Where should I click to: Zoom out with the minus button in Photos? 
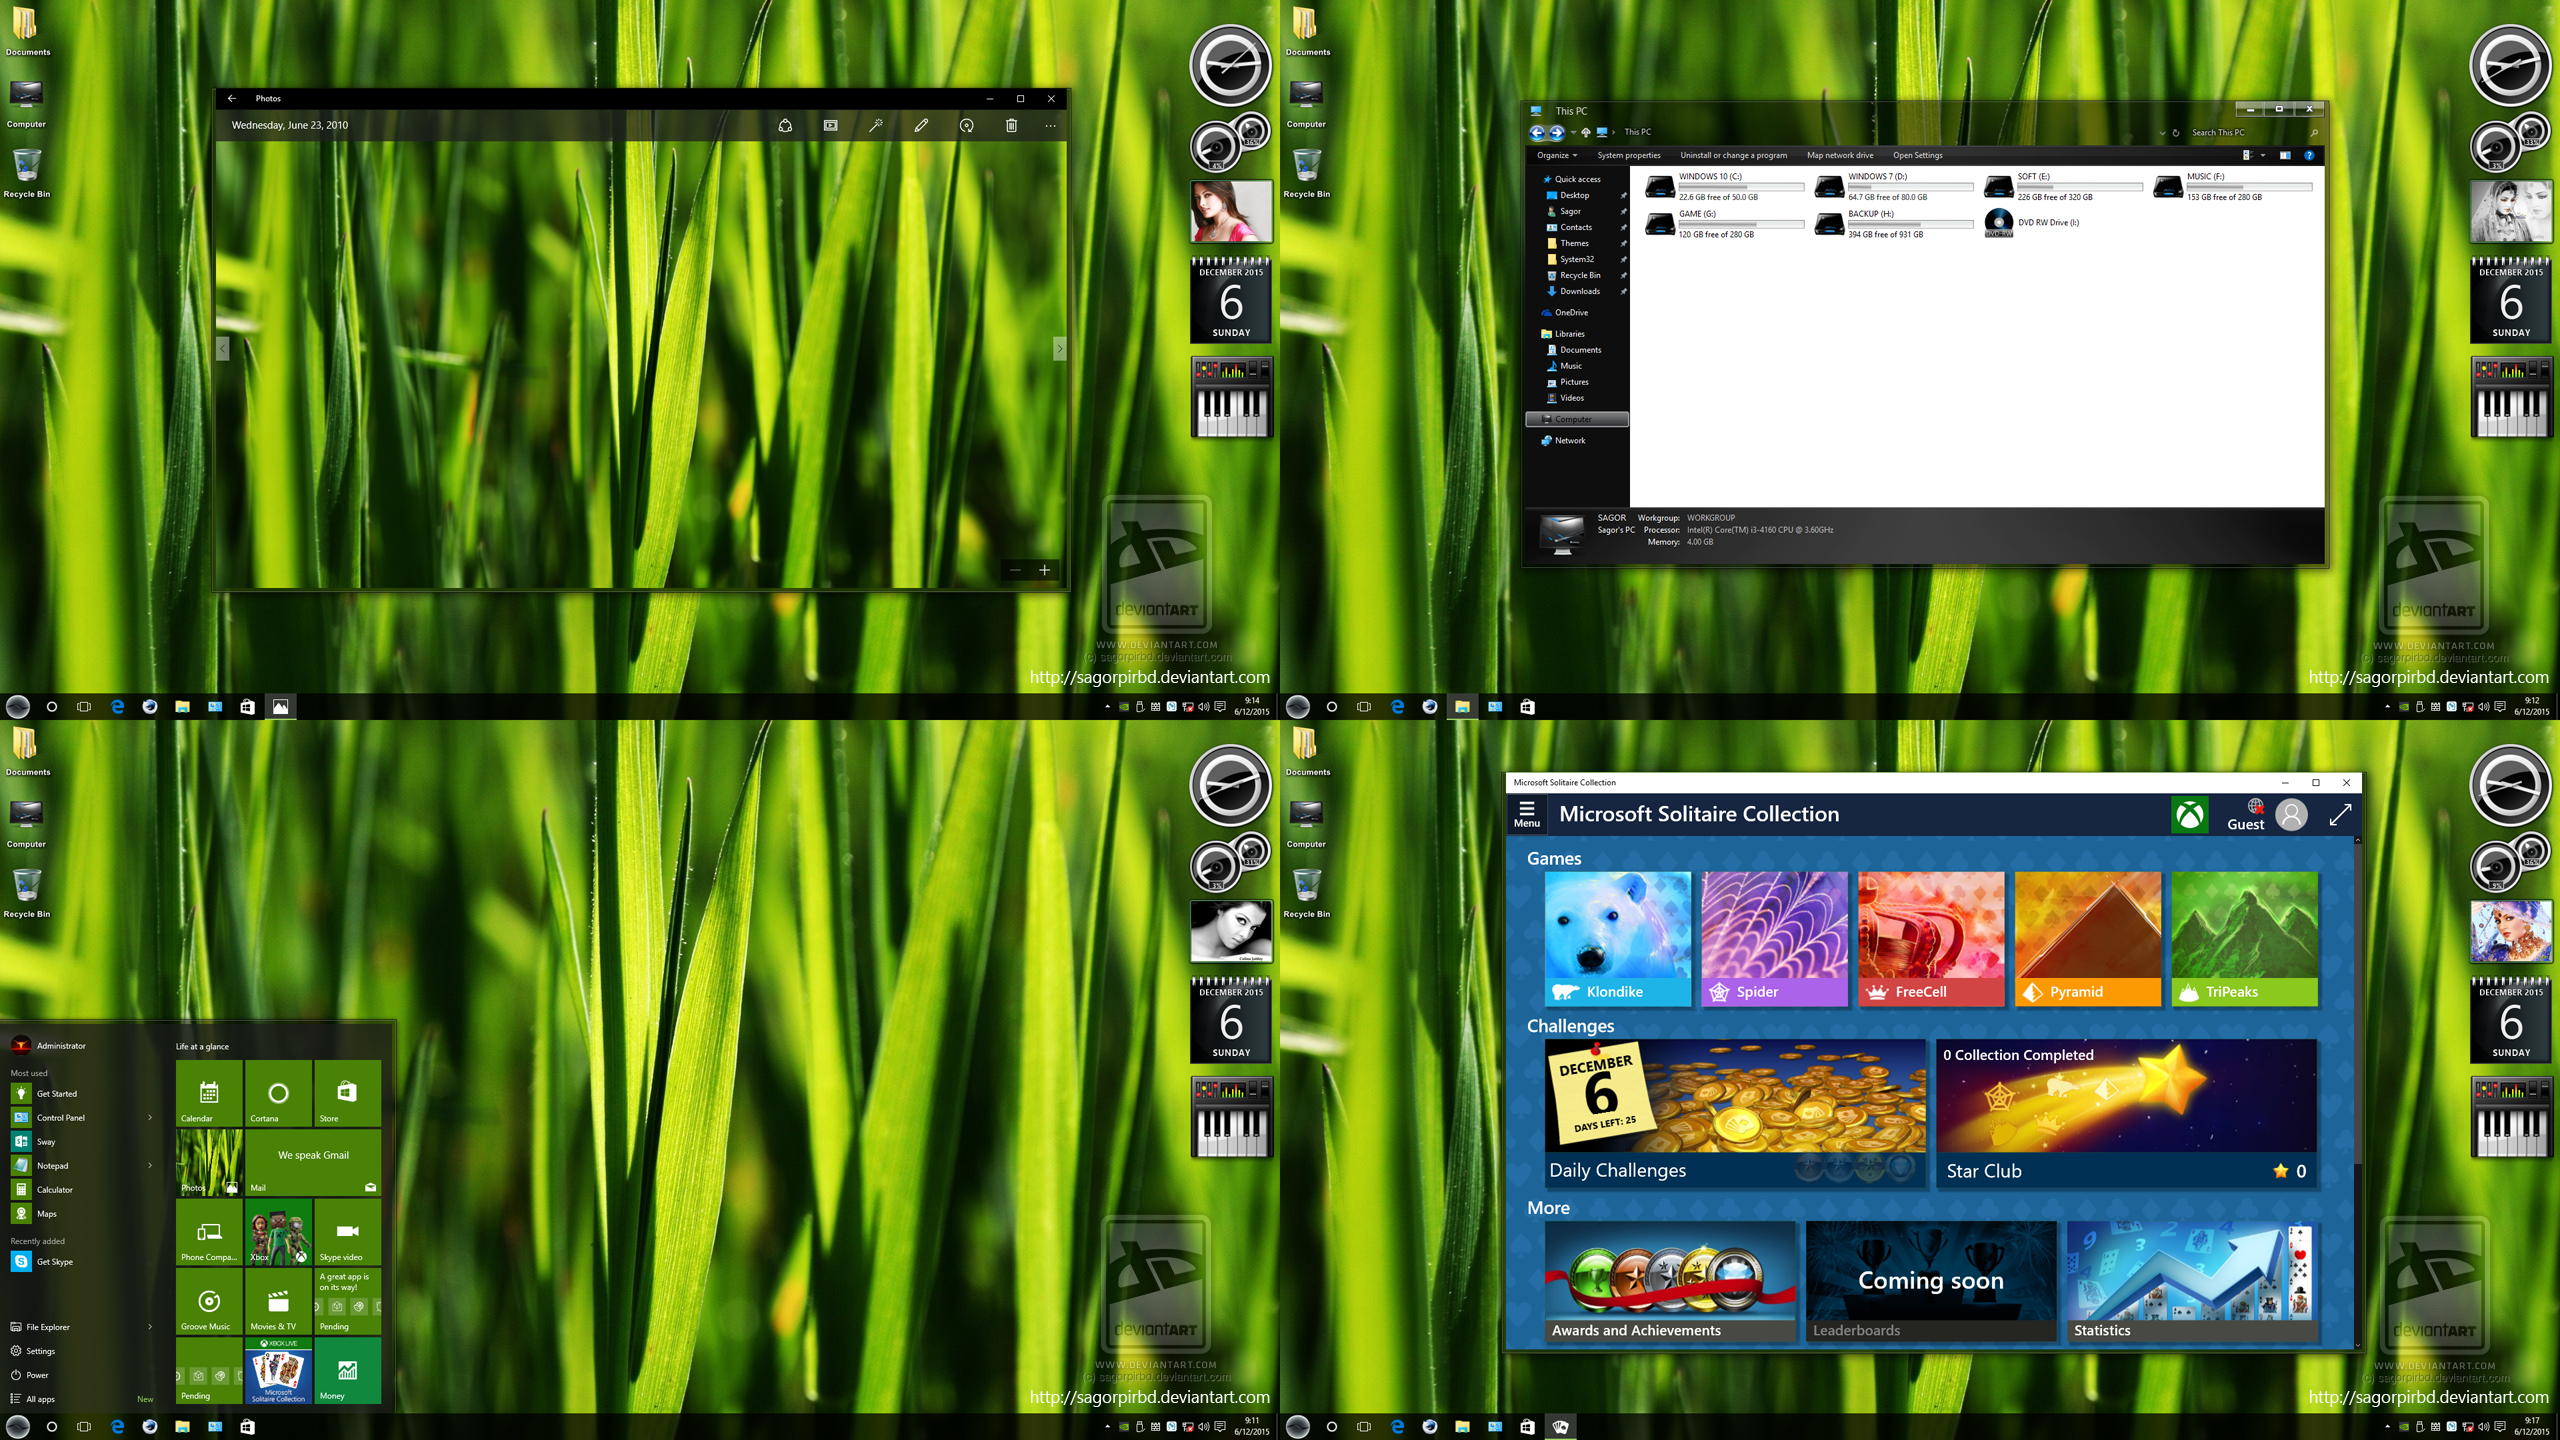(x=1015, y=570)
